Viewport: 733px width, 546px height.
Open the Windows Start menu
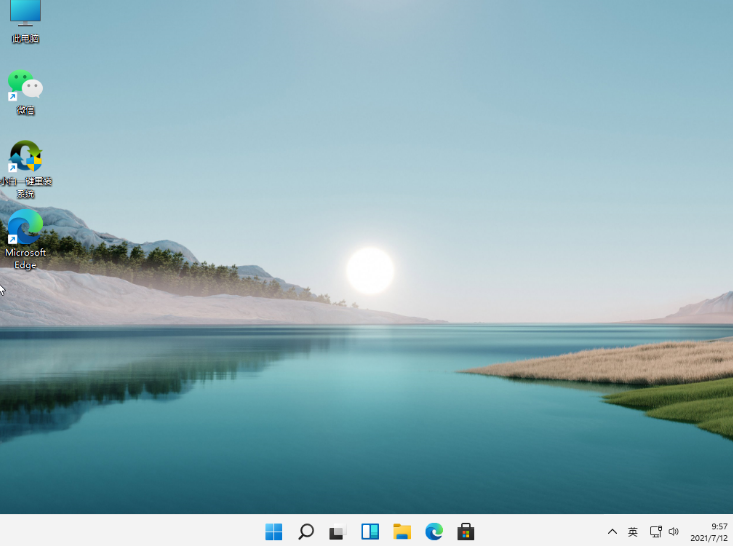273,532
